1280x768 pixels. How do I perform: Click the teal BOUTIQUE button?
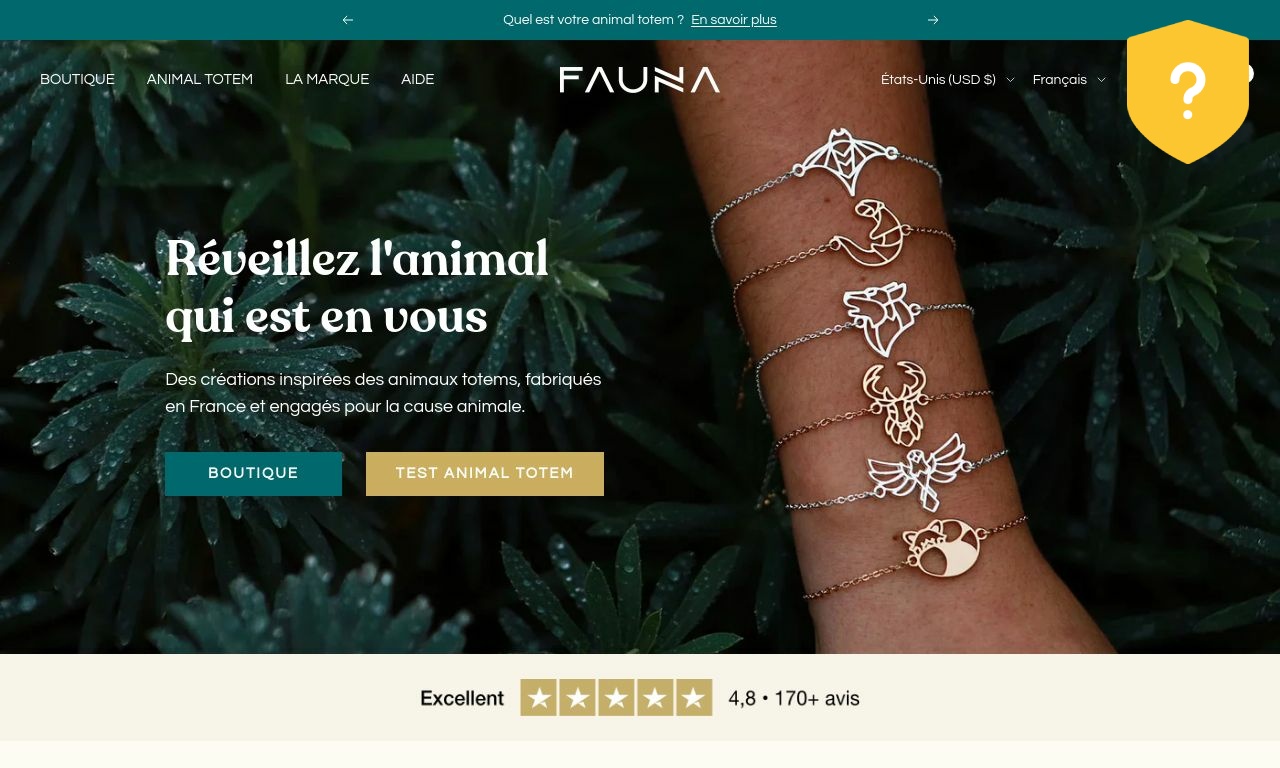click(x=253, y=474)
